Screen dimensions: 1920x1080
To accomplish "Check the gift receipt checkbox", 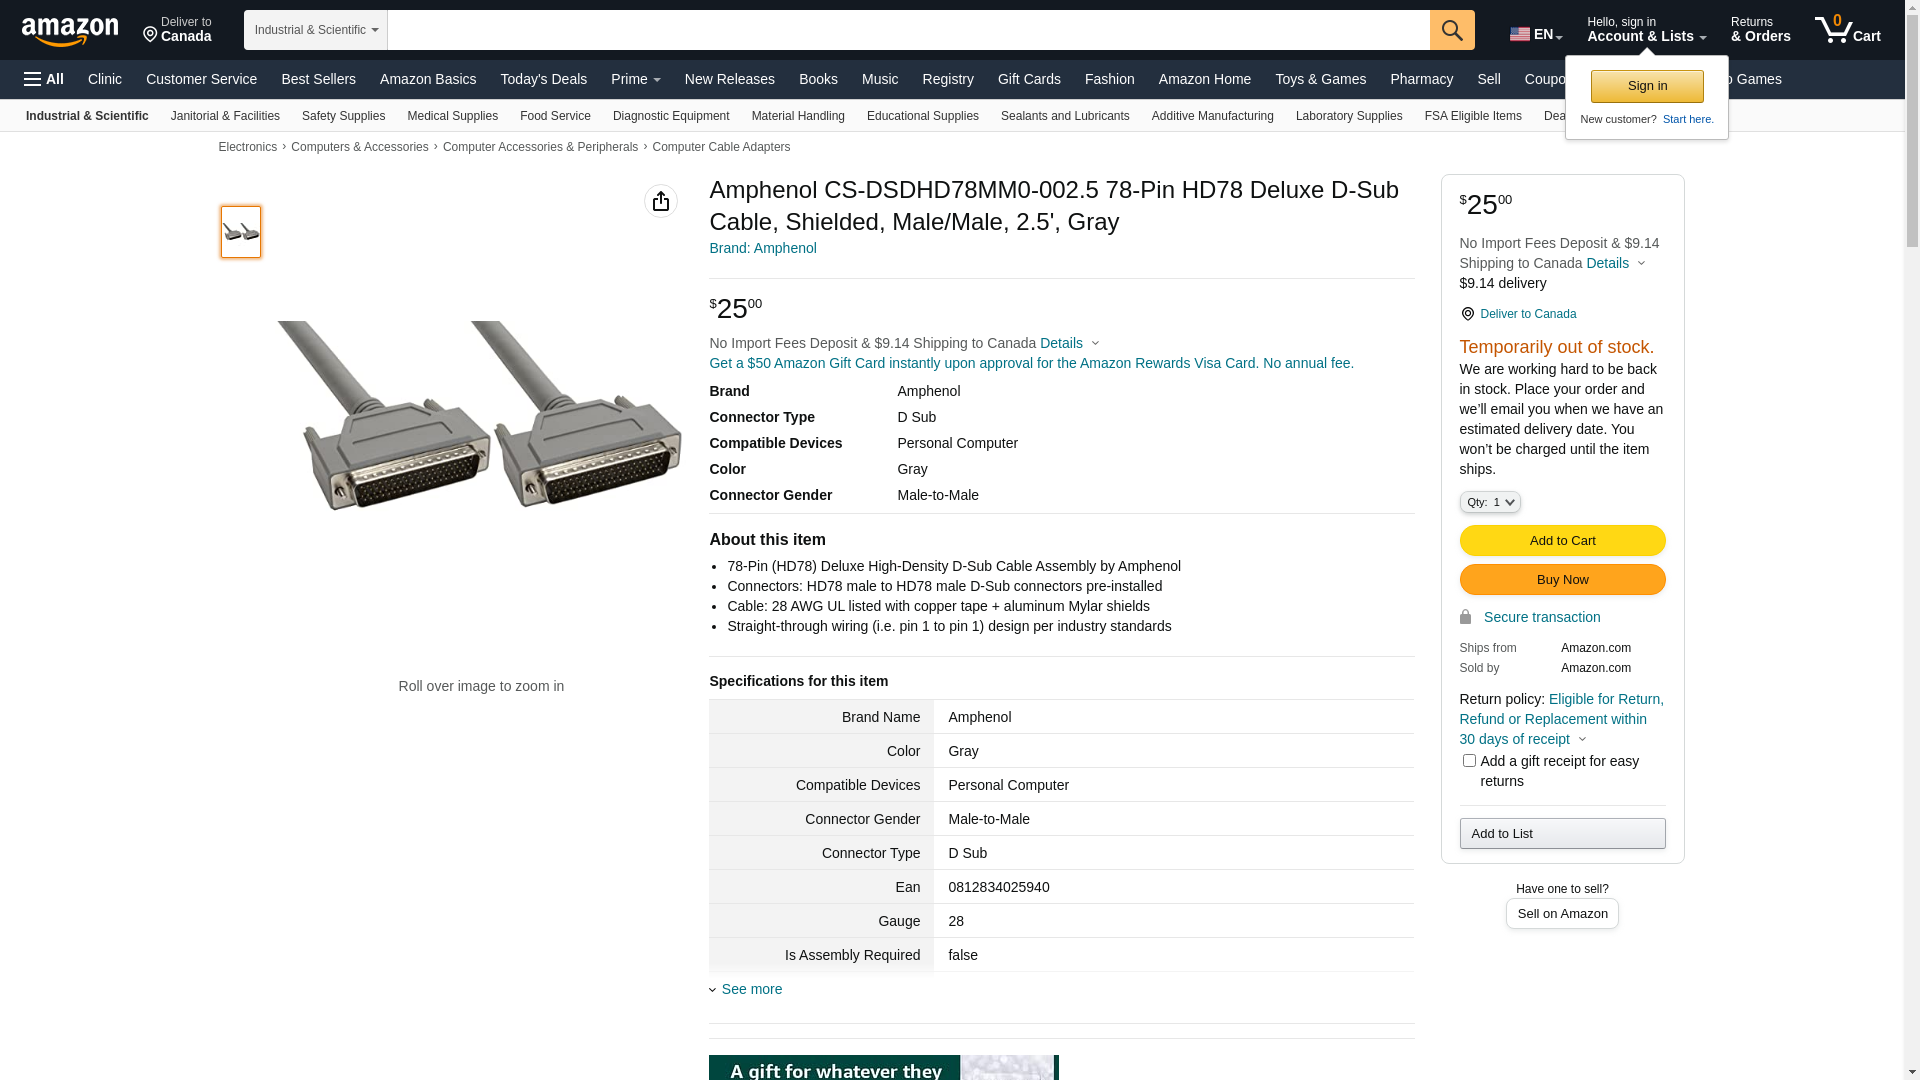I will pos(1469,761).
